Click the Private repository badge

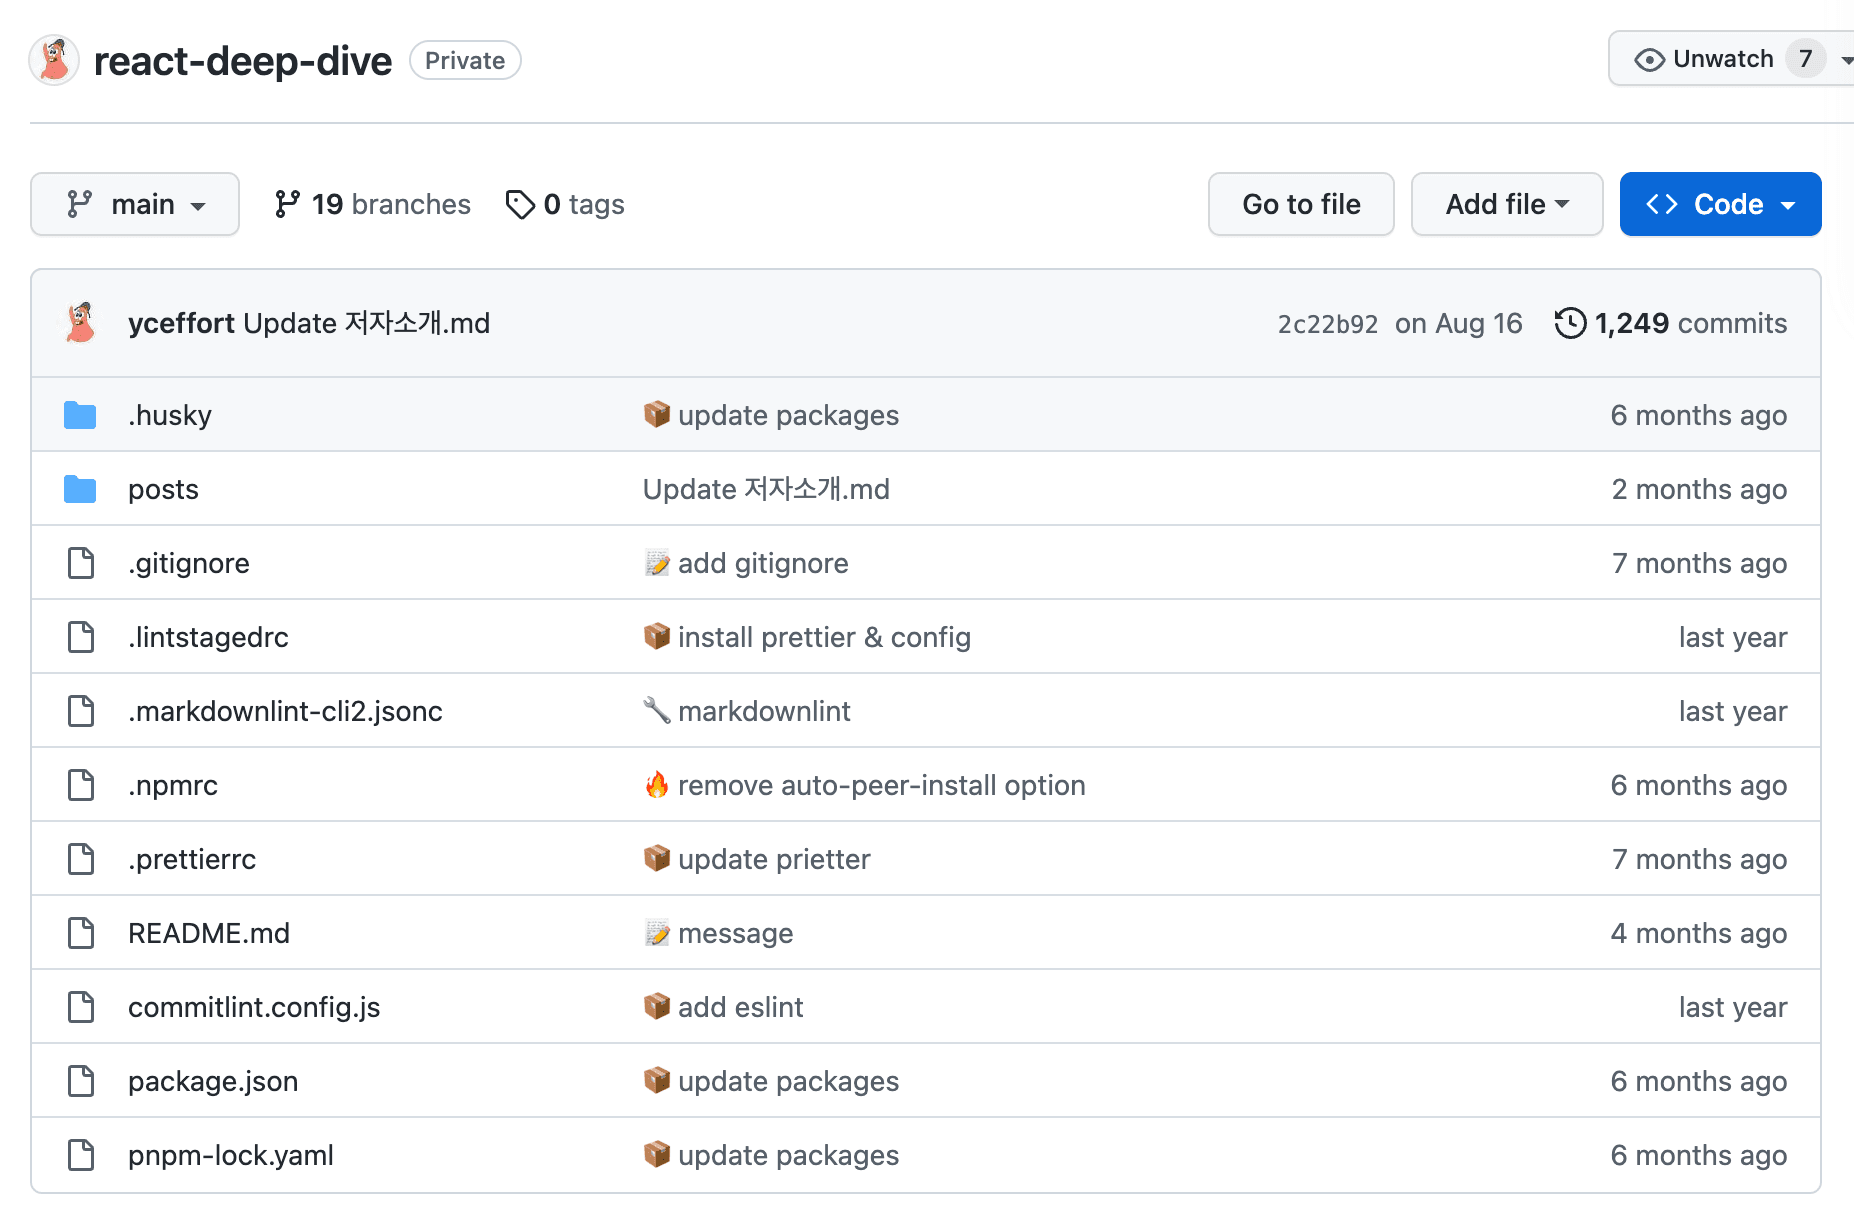coord(464,60)
